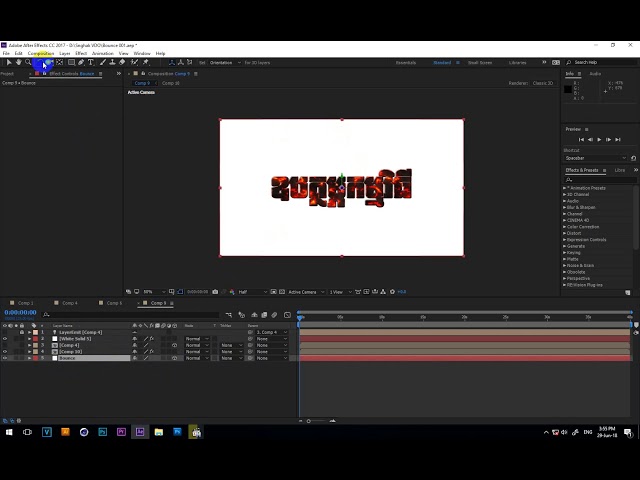Select the Rectangle shape tool
This screenshot has height=480, width=640.
[x=71, y=62]
